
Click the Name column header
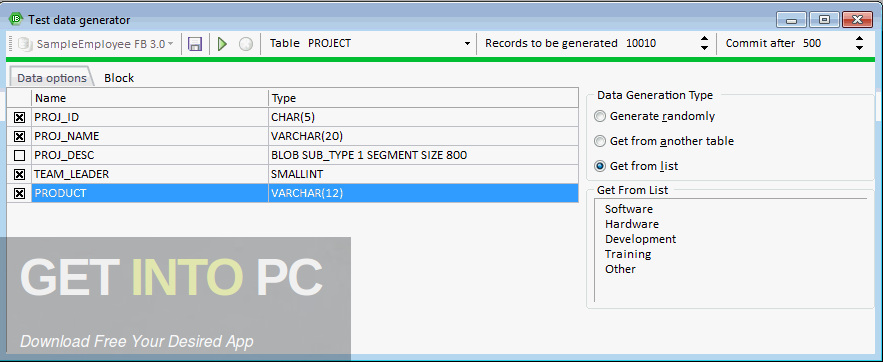(x=150, y=98)
